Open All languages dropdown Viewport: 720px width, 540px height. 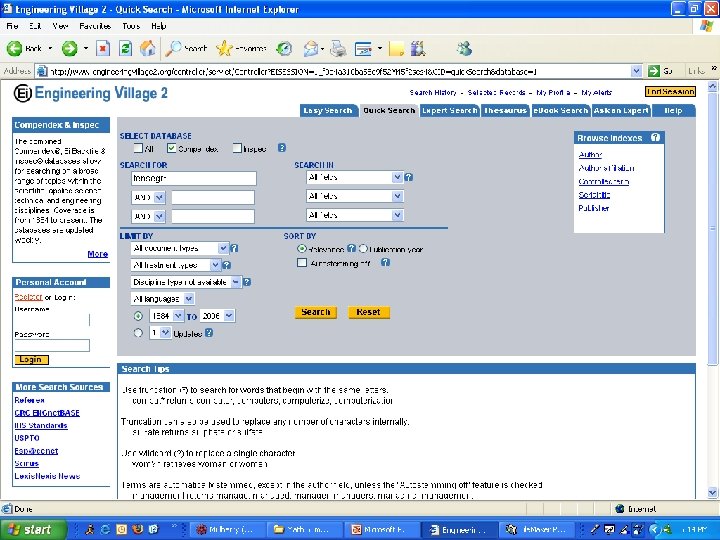tap(163, 299)
